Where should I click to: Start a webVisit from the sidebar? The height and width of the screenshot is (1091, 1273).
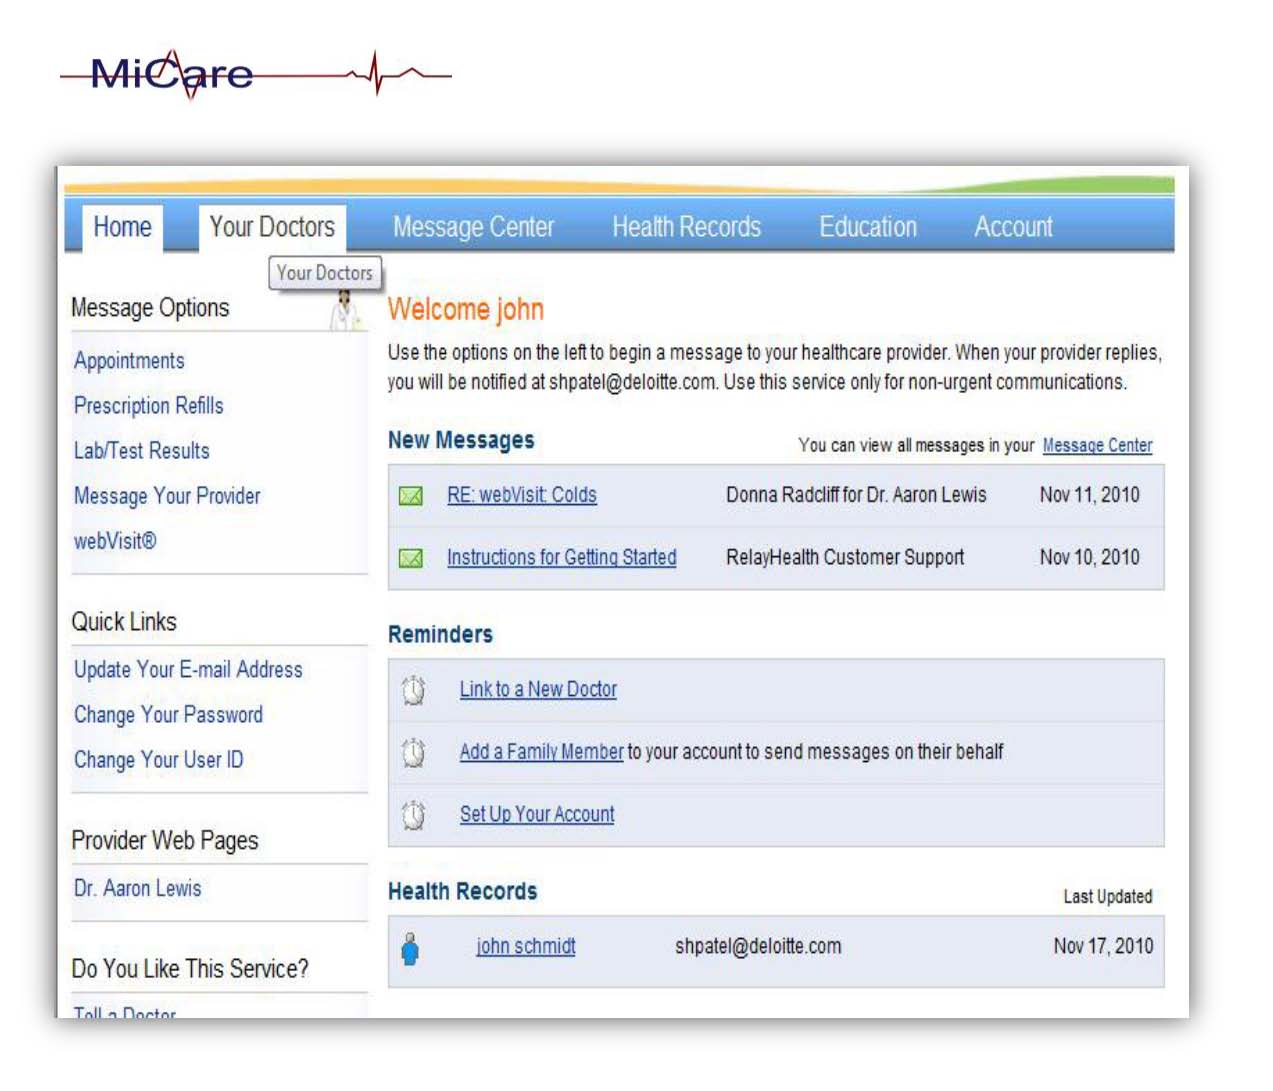[x=115, y=541]
